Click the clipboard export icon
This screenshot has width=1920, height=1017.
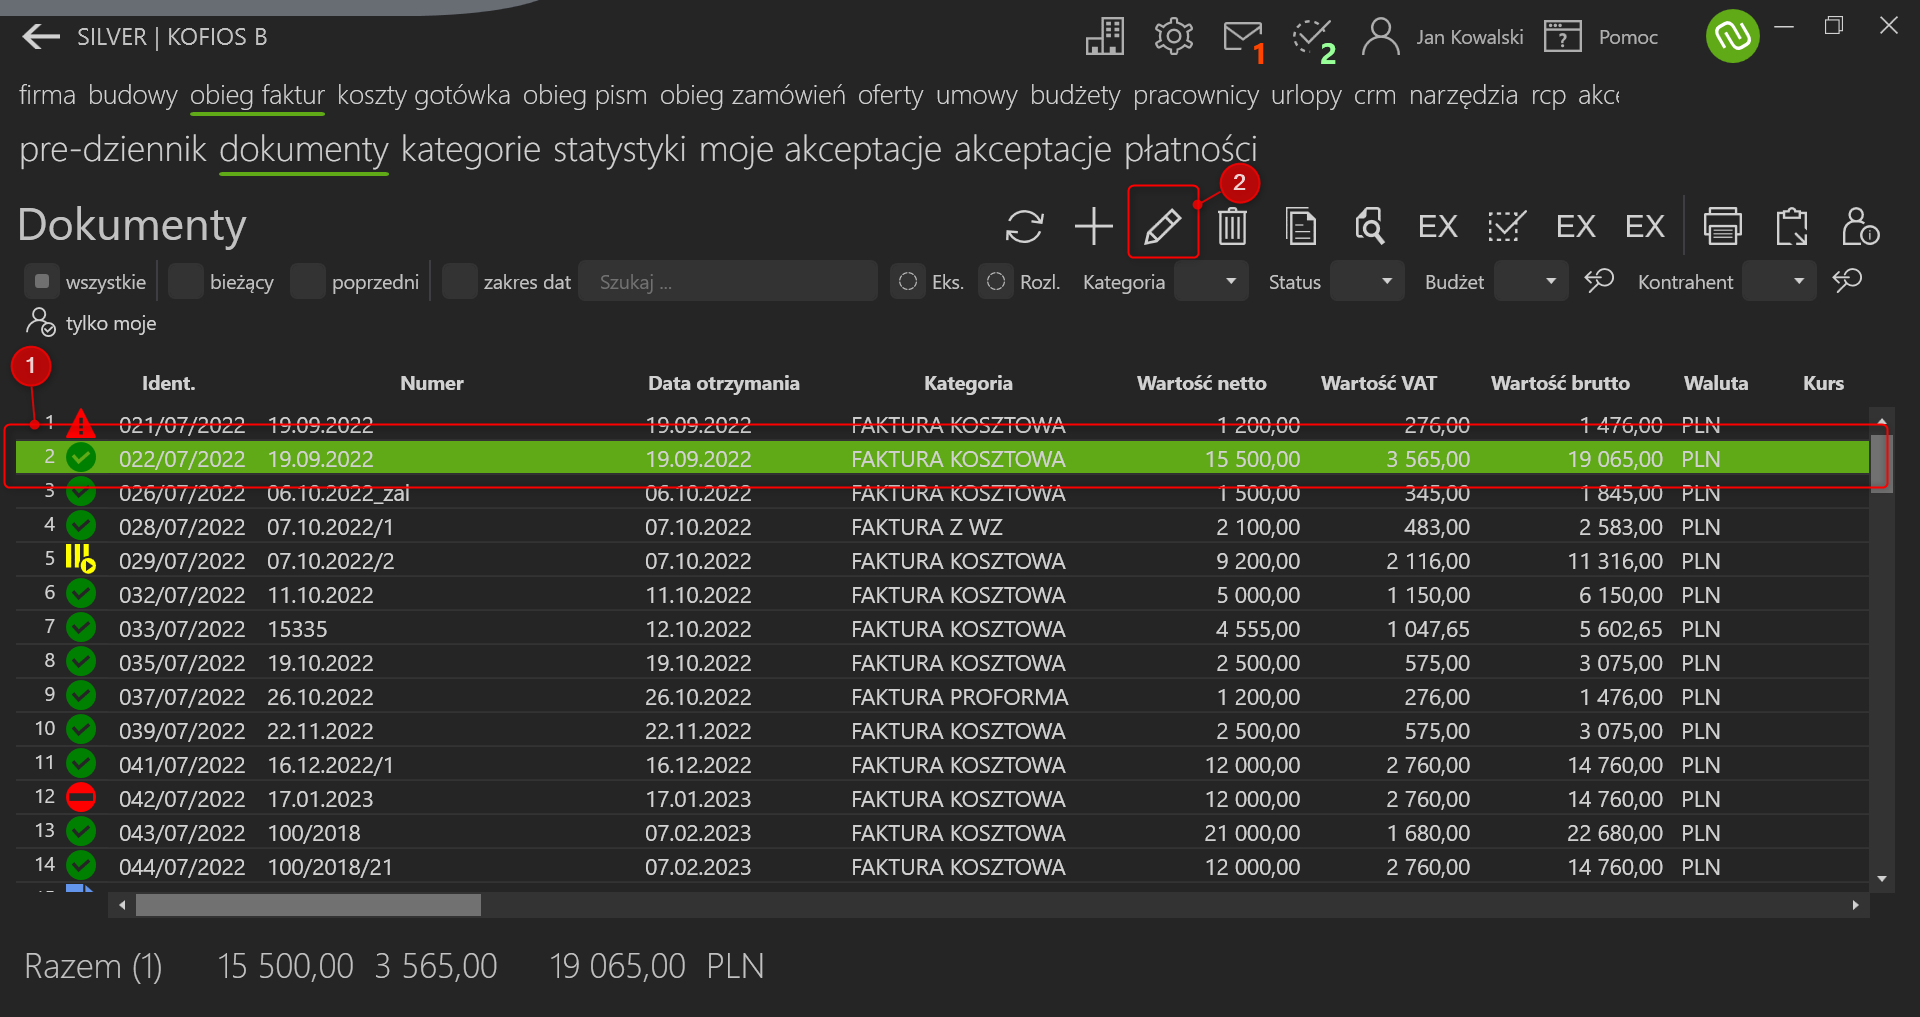1792,226
